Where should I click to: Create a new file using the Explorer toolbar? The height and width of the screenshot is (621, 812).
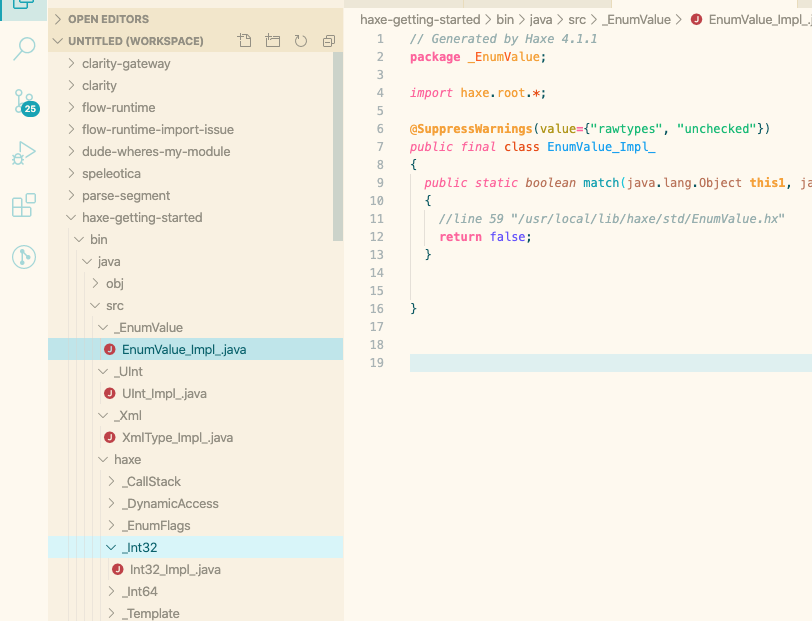[x=244, y=40]
